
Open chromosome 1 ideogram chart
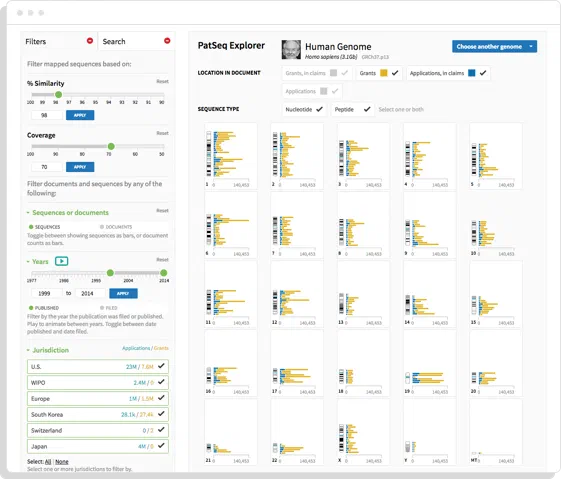pos(231,156)
